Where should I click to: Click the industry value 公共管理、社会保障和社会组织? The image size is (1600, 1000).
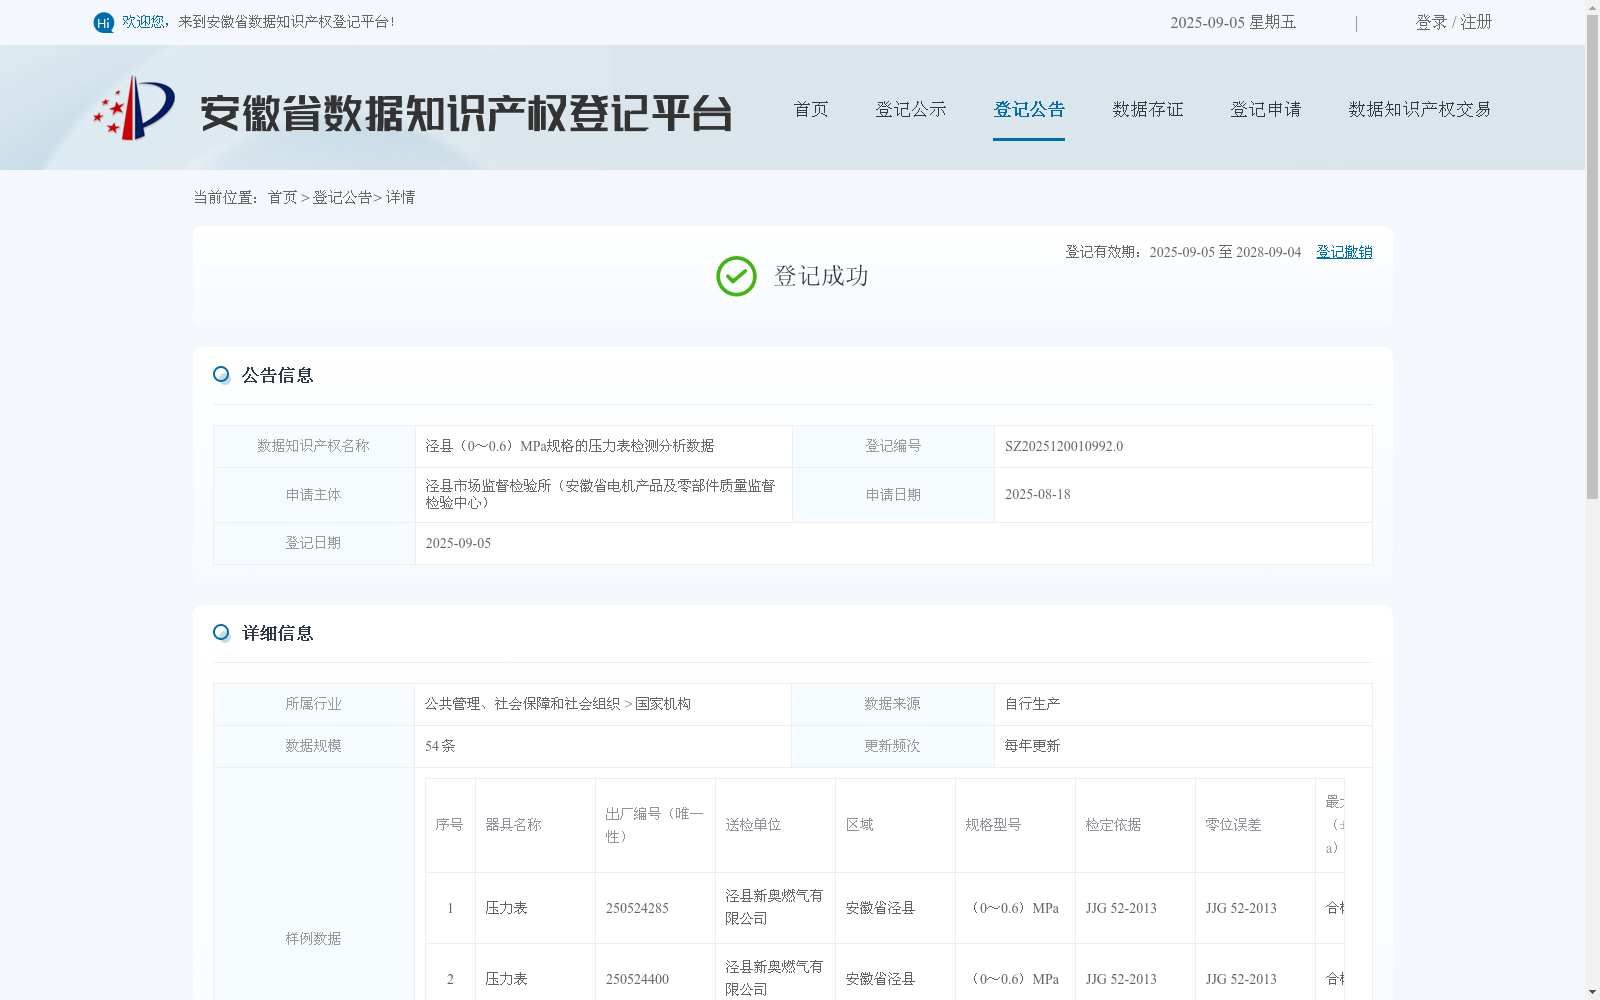click(522, 704)
